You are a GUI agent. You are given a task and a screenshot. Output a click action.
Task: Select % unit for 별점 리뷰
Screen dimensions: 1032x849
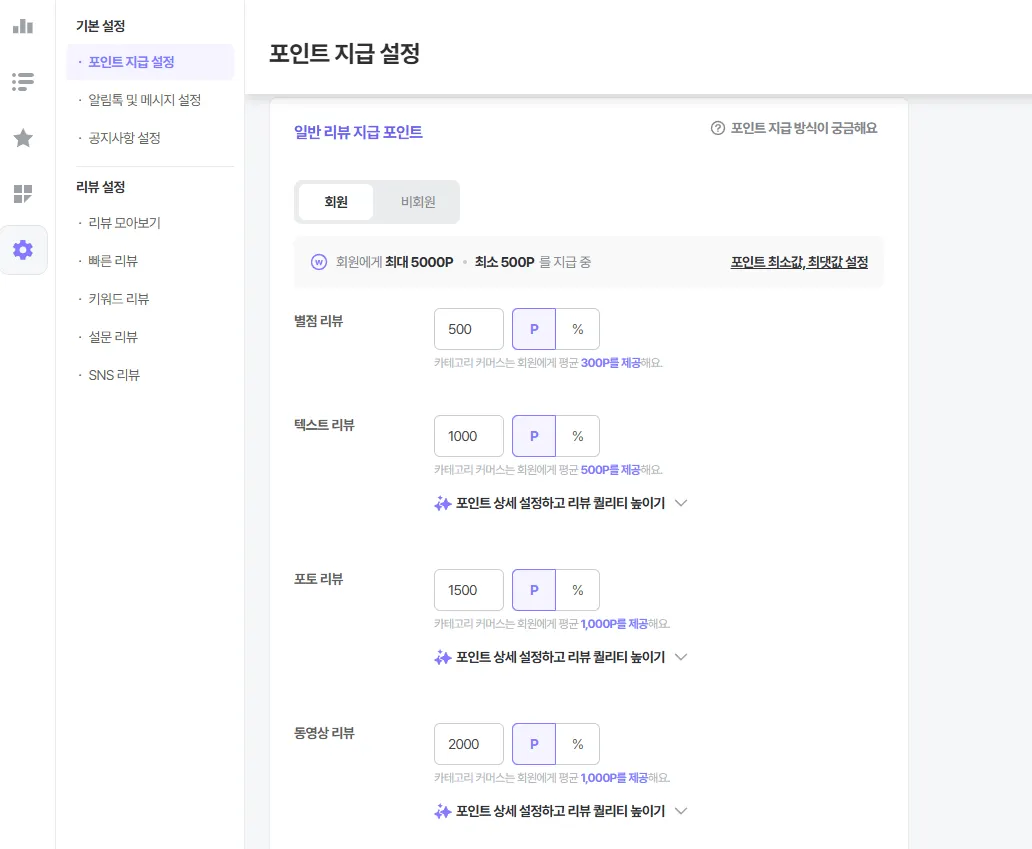click(x=577, y=329)
